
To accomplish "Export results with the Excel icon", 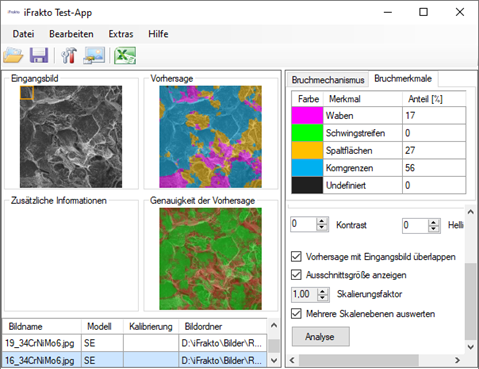I will coord(125,55).
